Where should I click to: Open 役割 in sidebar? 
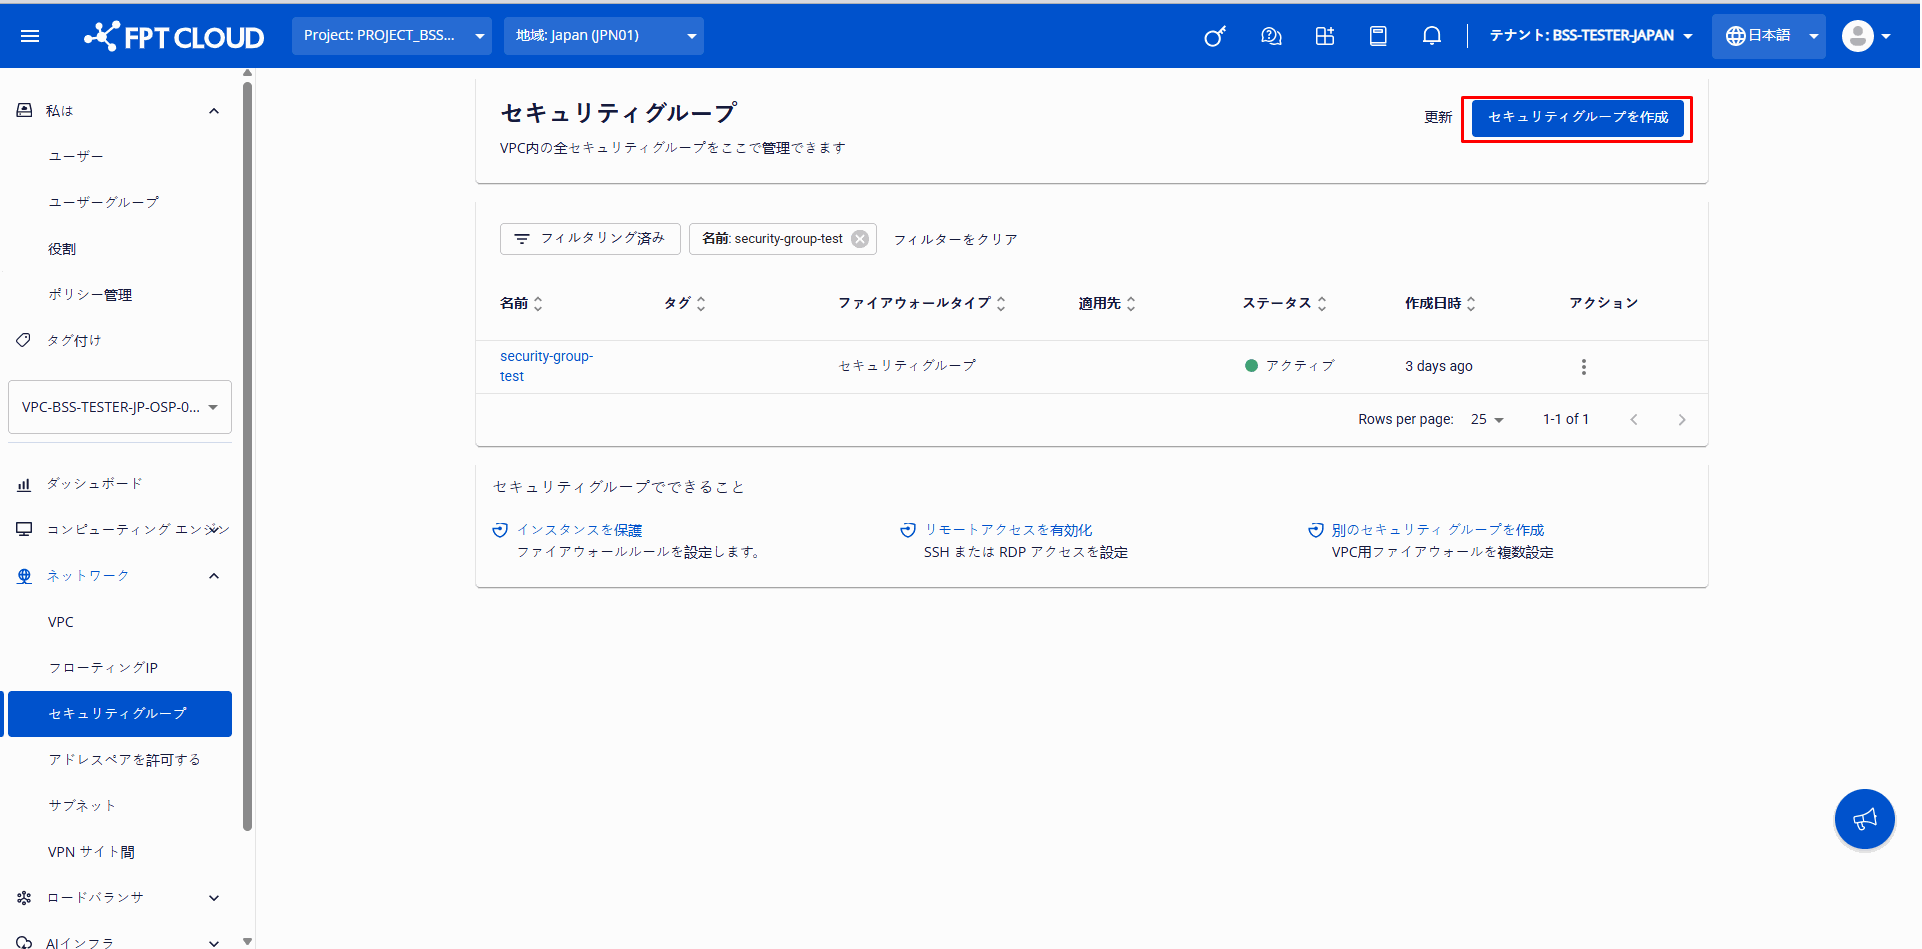pos(62,249)
